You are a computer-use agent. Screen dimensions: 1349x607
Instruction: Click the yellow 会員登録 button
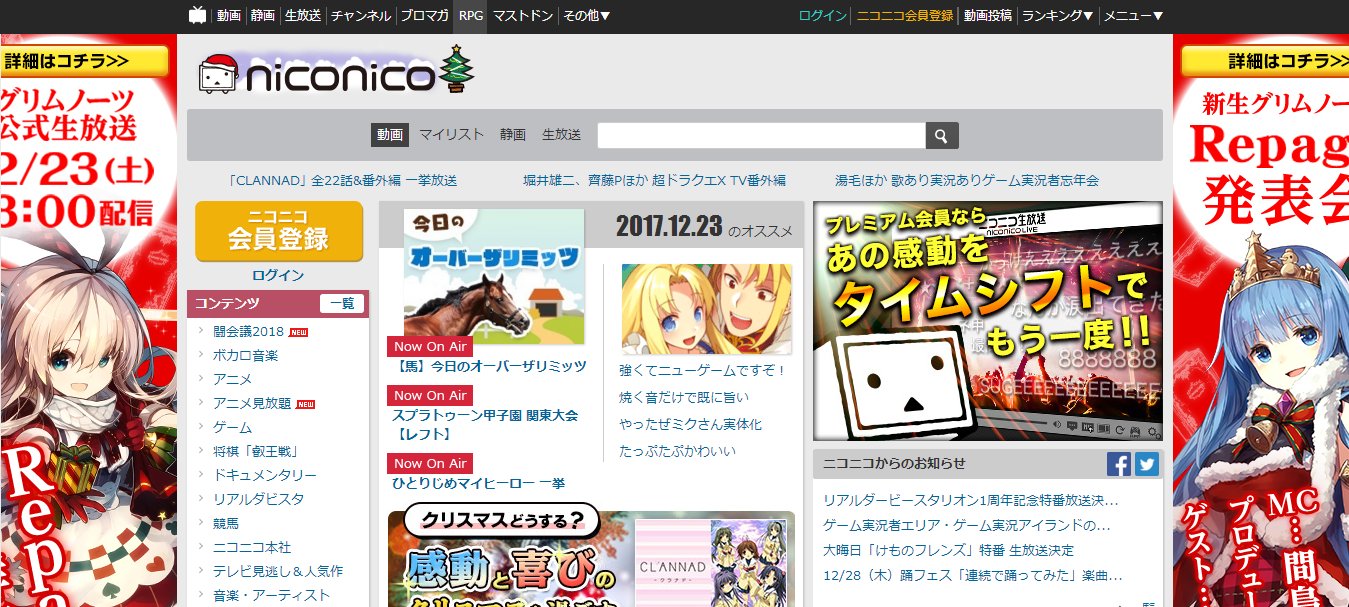[x=279, y=231]
